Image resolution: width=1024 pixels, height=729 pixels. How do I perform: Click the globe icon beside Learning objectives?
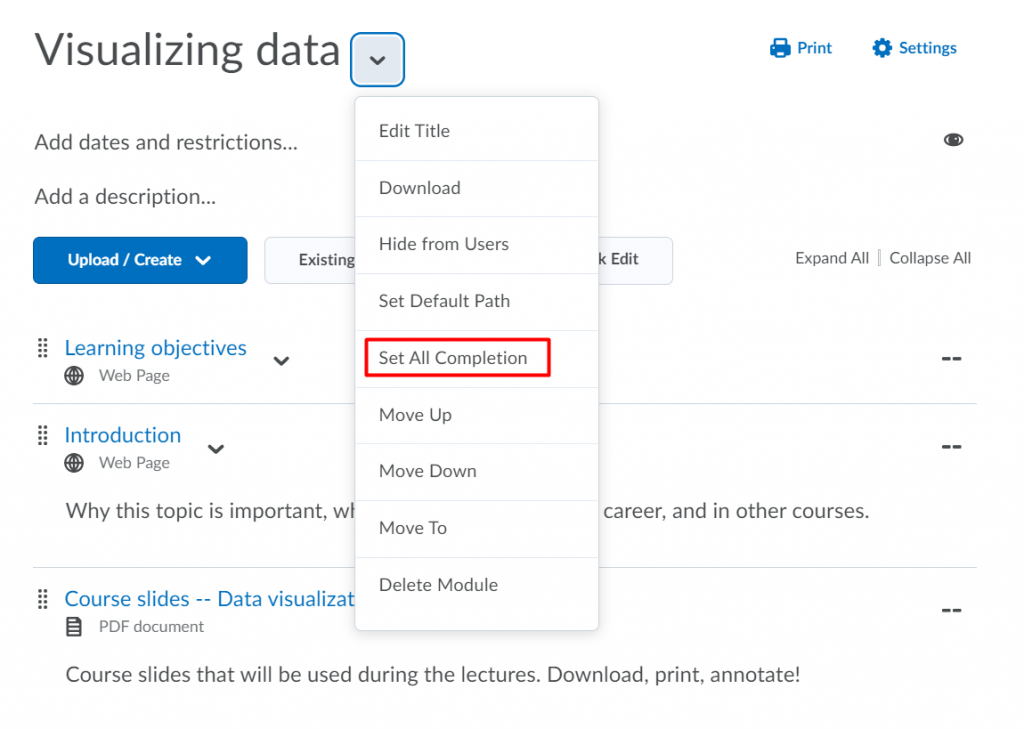pyautogui.click(x=73, y=375)
